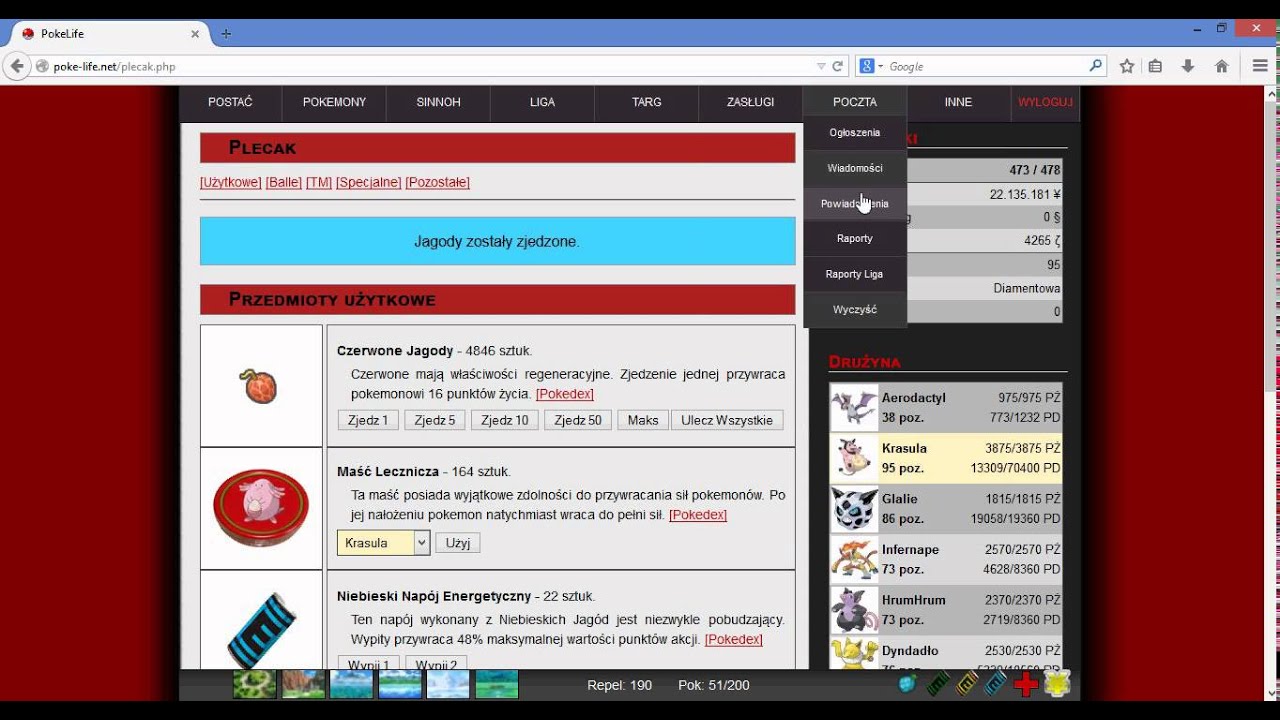Click the Zjedz 1 button
The image size is (1280, 720).
tap(368, 420)
